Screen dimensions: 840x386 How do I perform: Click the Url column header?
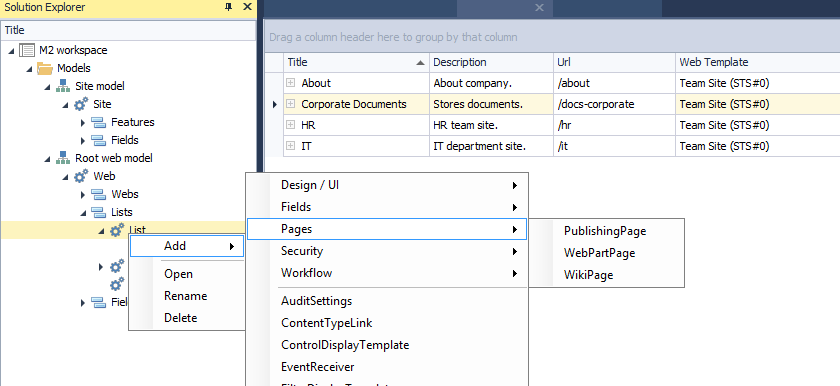[614, 63]
